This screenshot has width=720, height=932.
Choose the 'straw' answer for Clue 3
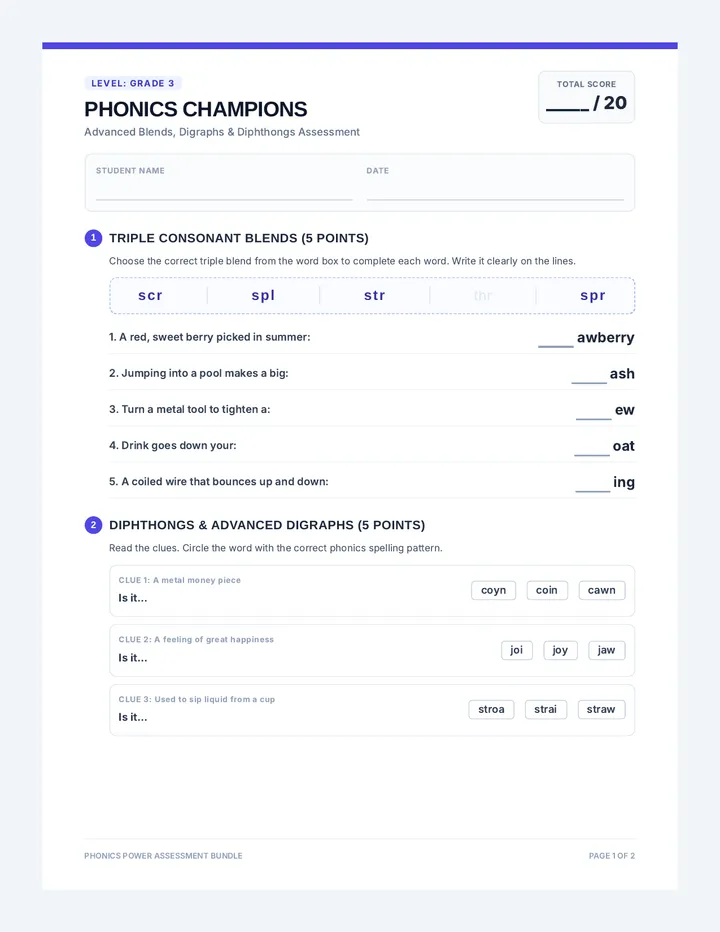601,710
